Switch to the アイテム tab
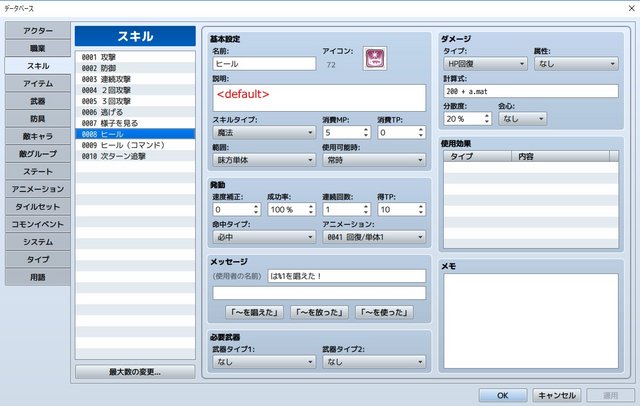The height and width of the screenshot is (406, 640). click(x=38, y=83)
